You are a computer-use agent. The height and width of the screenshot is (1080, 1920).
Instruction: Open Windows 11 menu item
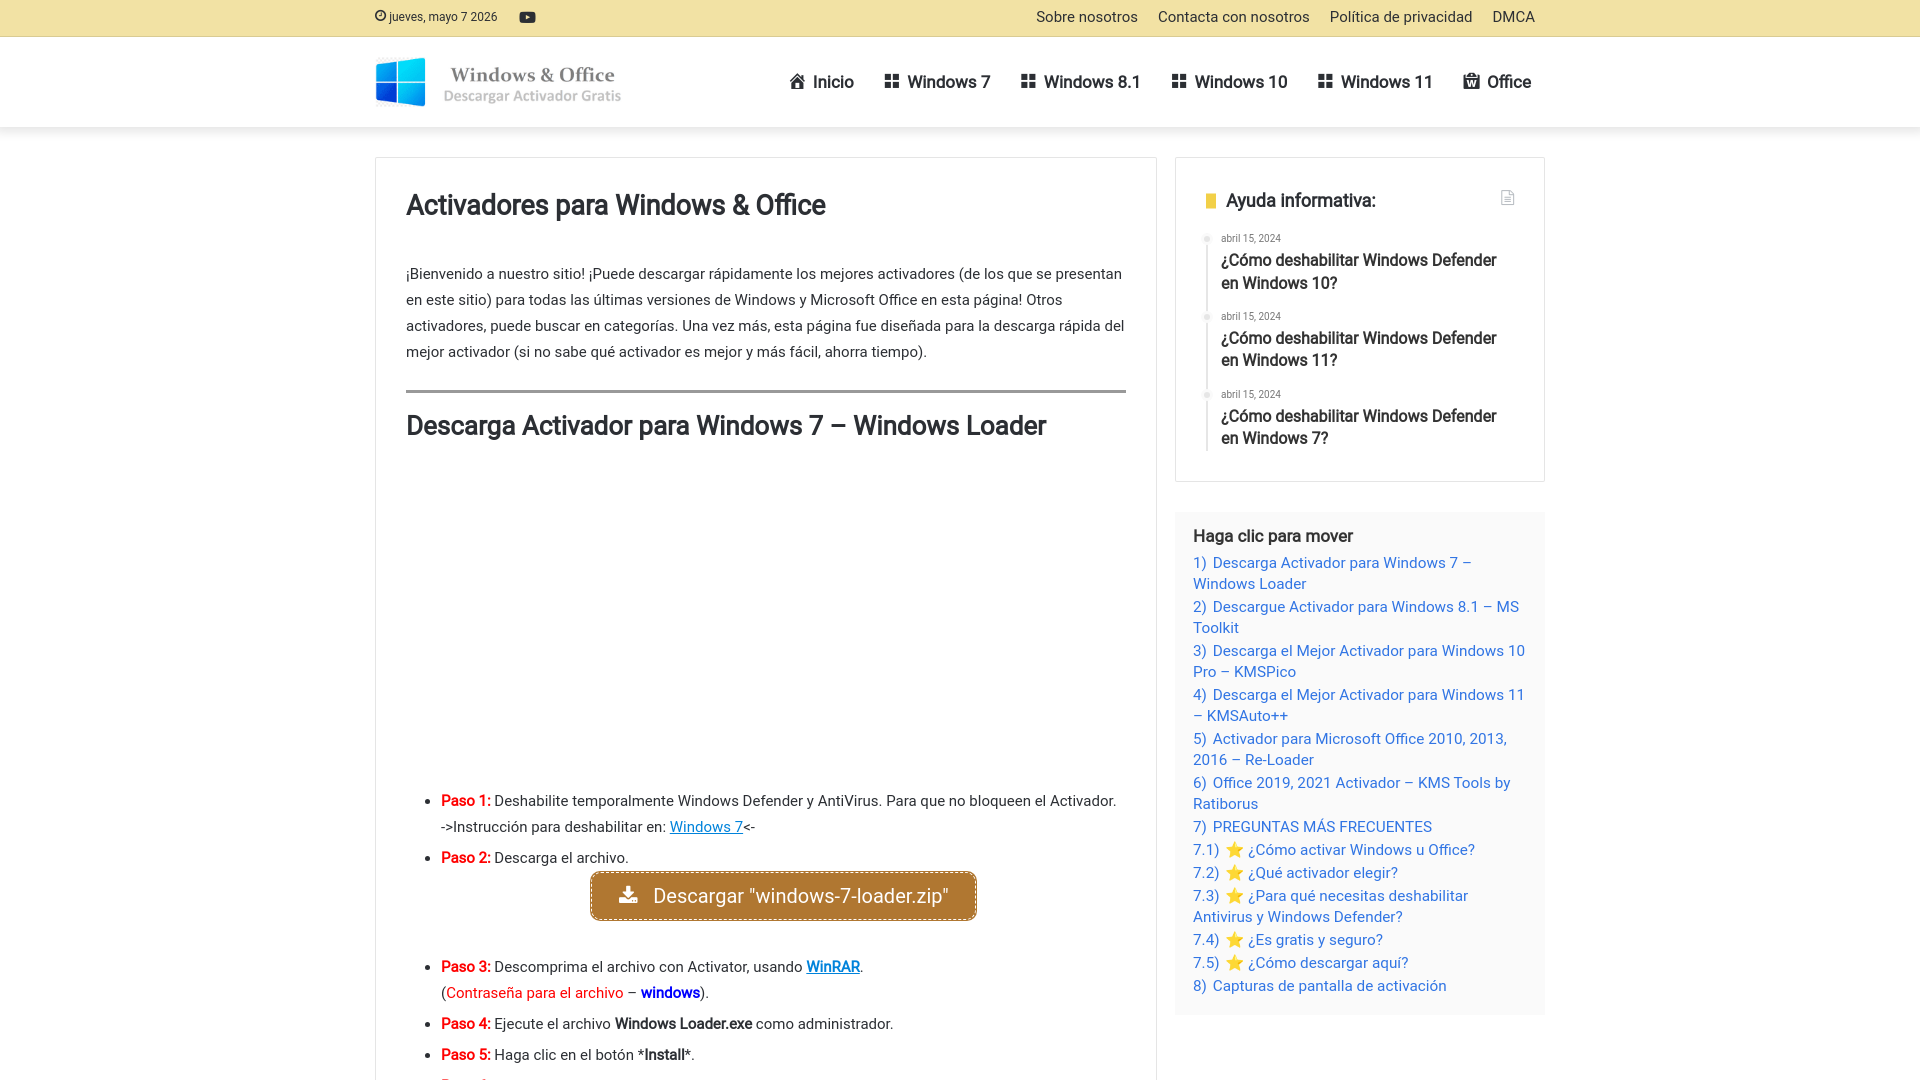tap(1375, 82)
